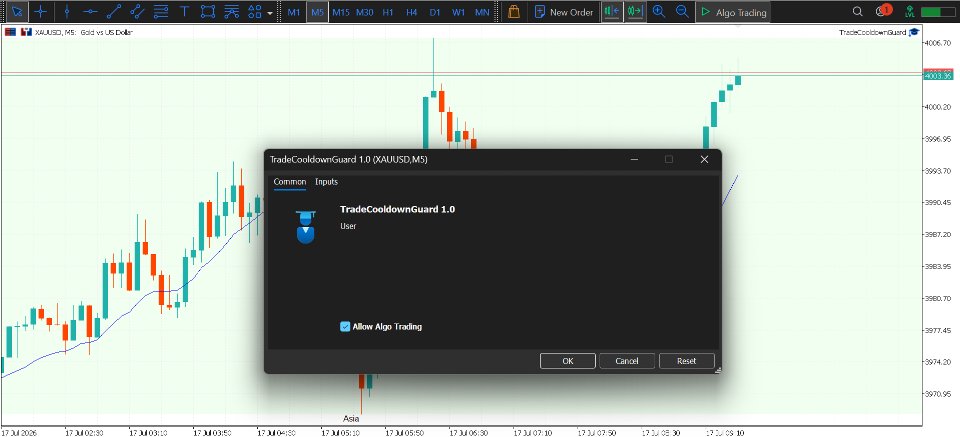Close the TradeCooldownGuard dialog
The height and width of the screenshot is (437, 960).
click(704, 159)
